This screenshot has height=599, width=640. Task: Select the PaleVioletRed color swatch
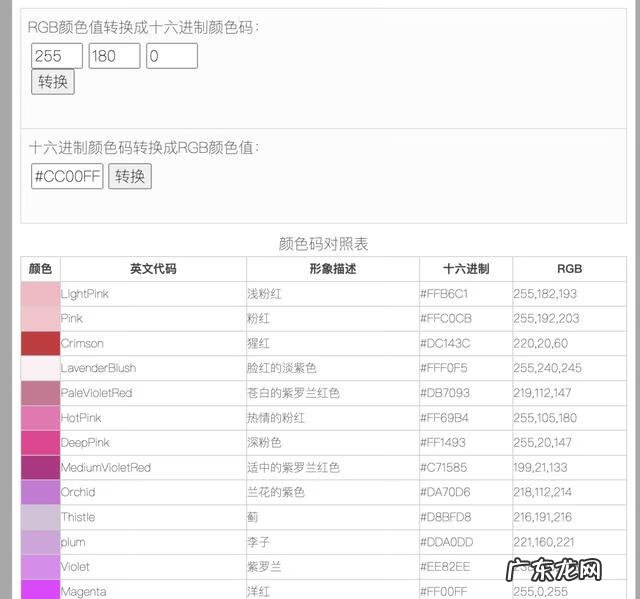point(40,393)
